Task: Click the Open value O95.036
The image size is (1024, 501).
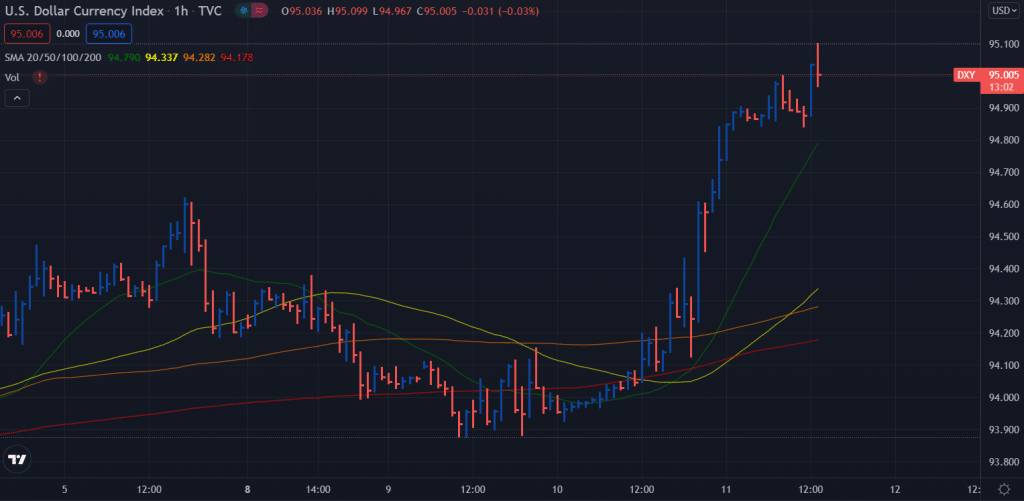Action: [x=302, y=11]
